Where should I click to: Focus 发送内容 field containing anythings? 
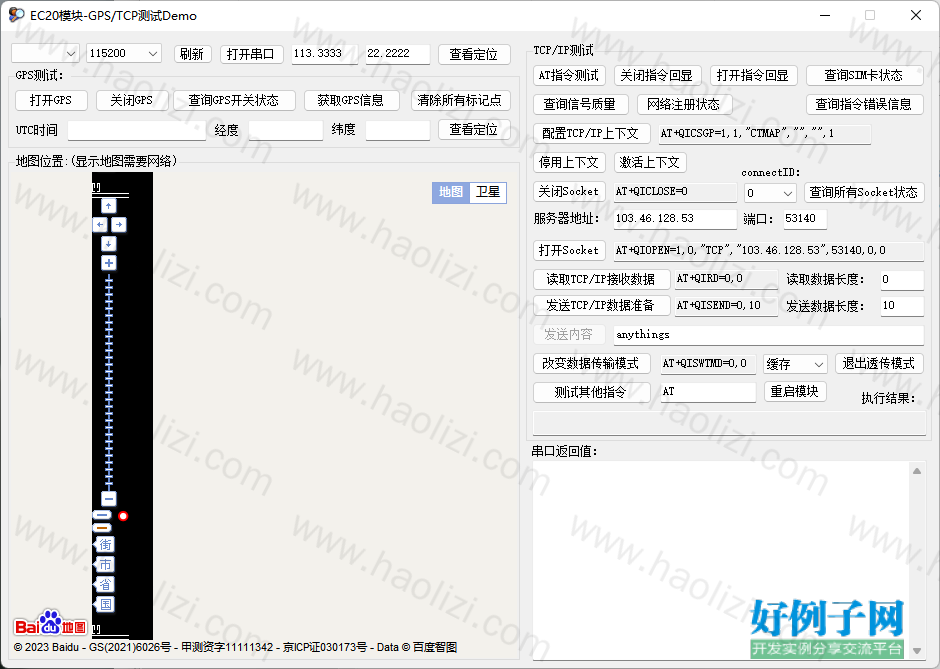pyautogui.click(x=769, y=334)
